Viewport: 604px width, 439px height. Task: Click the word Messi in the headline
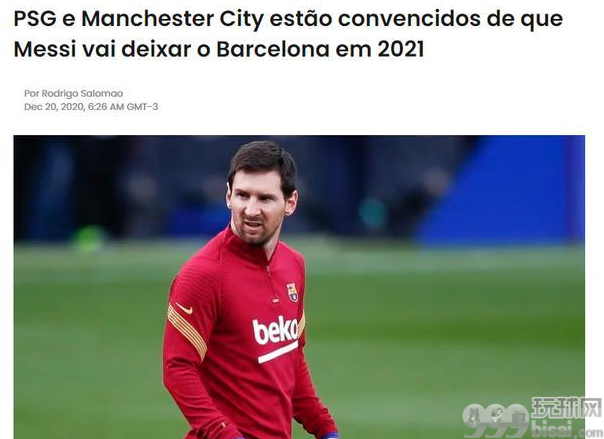[x=45, y=49]
